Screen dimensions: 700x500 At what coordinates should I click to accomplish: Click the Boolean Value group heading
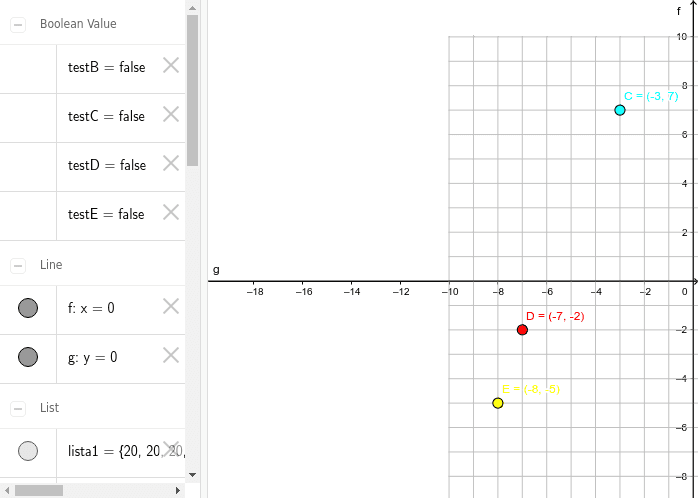pos(78,24)
